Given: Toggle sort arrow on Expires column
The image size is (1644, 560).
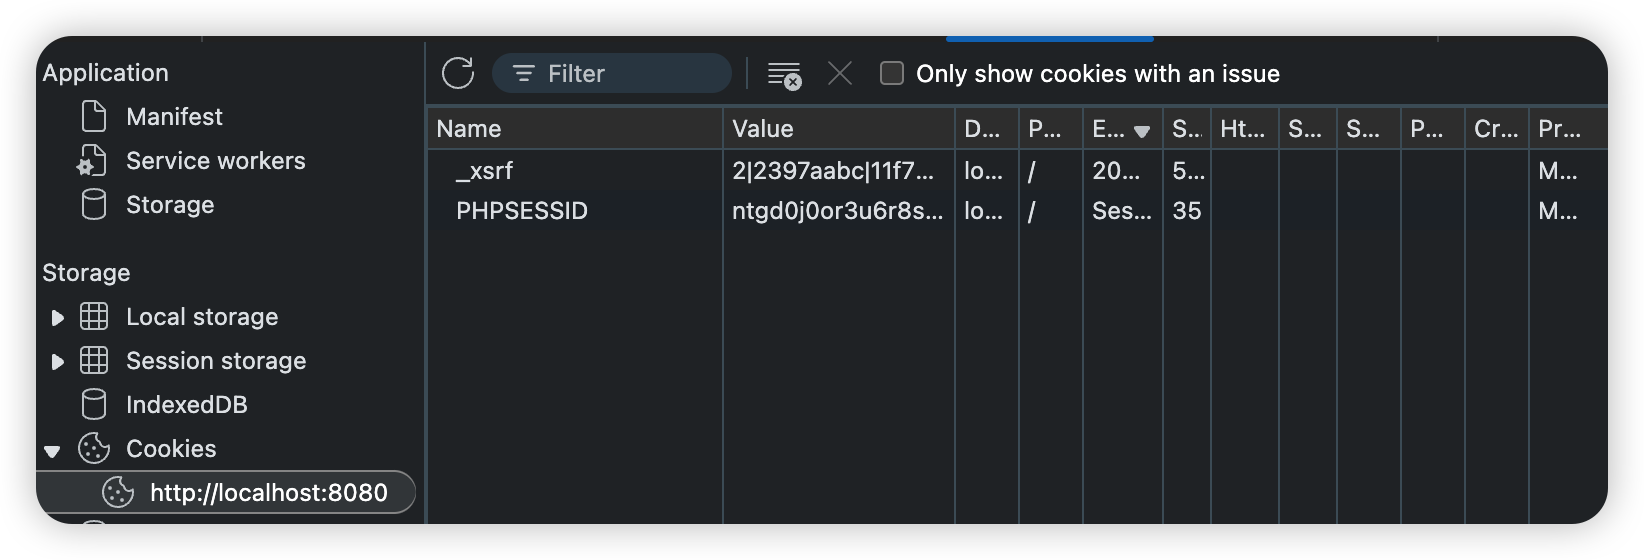Looking at the screenshot, I should click(x=1141, y=131).
